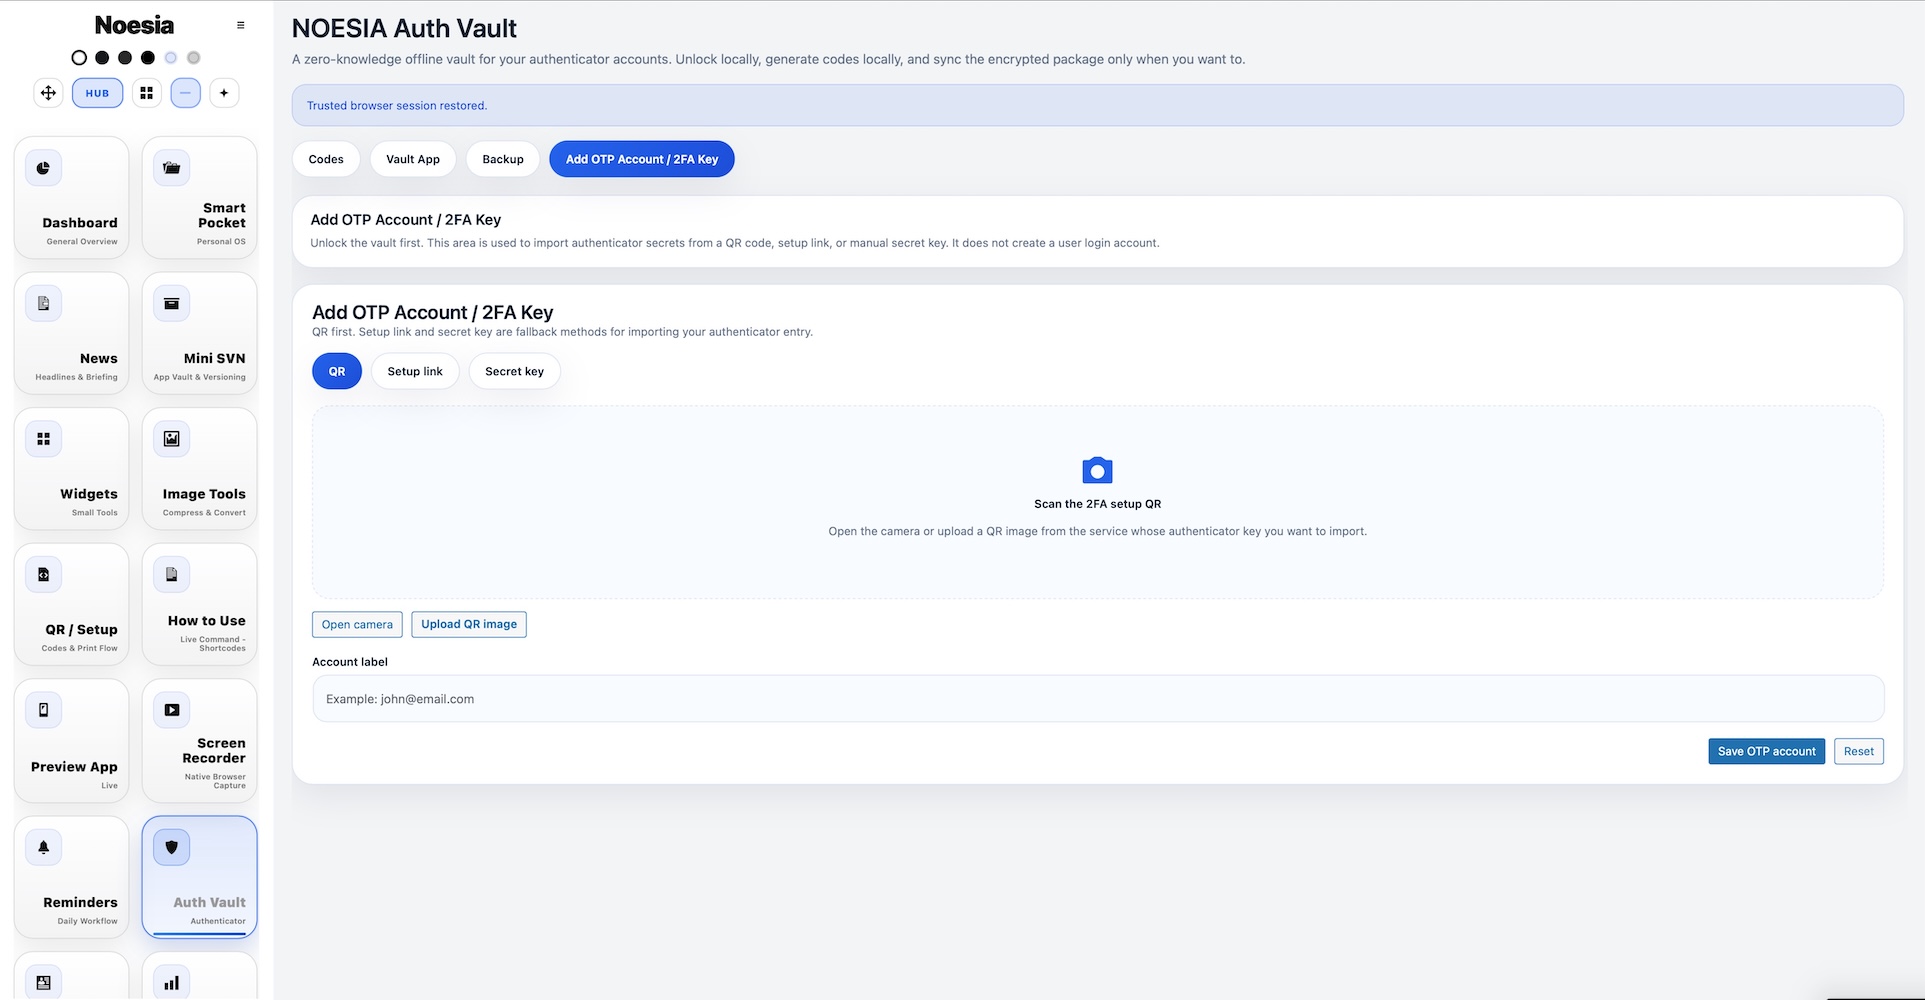
Task: Click the grid layout icon next to HUB
Action: (147, 93)
